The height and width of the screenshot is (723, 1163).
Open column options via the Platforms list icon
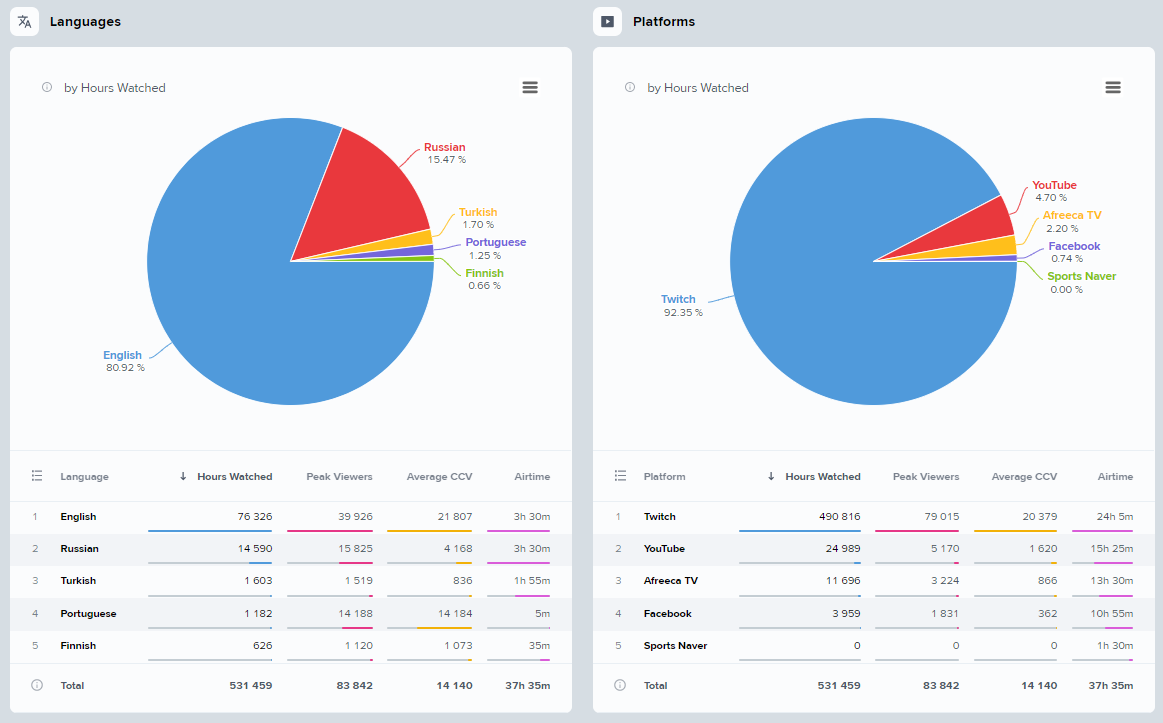[620, 476]
